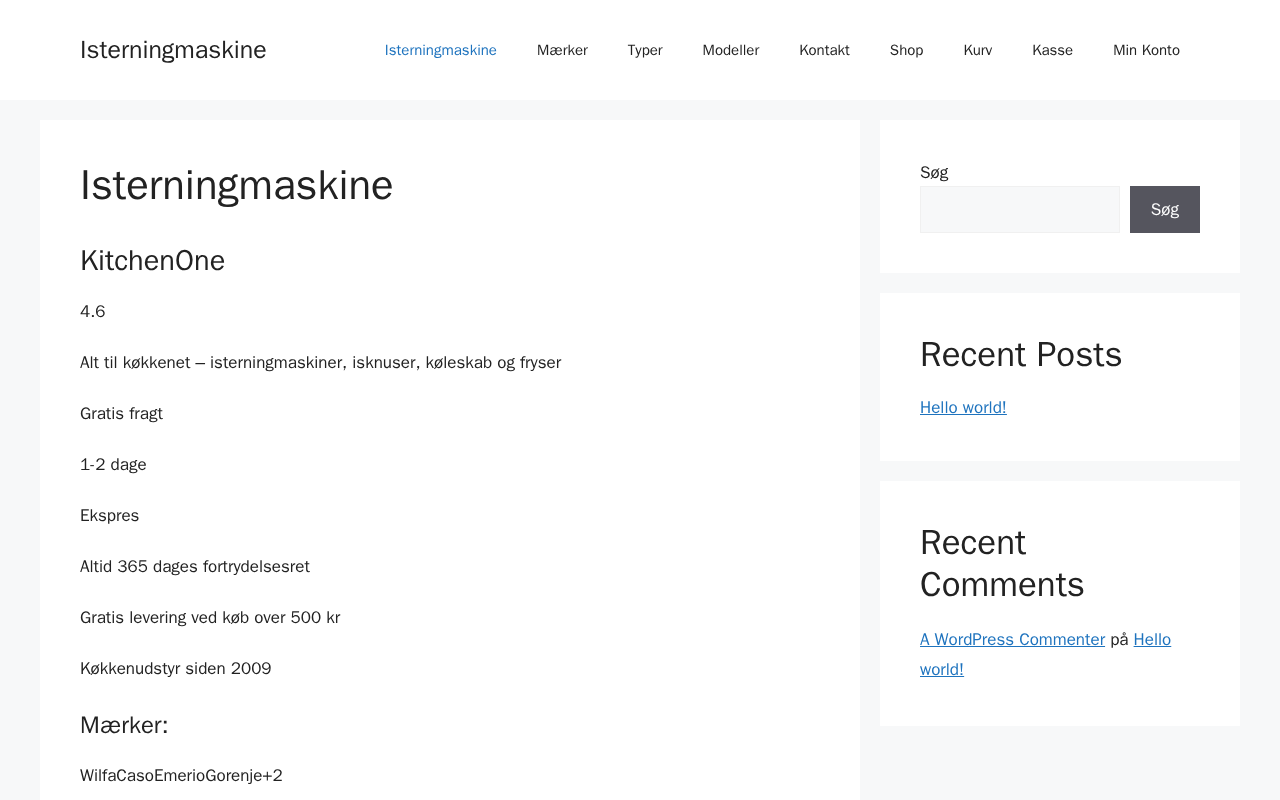Viewport: 1280px width, 800px height.
Task: Click the WilfaCasoEmerioGorenje+2 brand text
Action: [x=181, y=775]
